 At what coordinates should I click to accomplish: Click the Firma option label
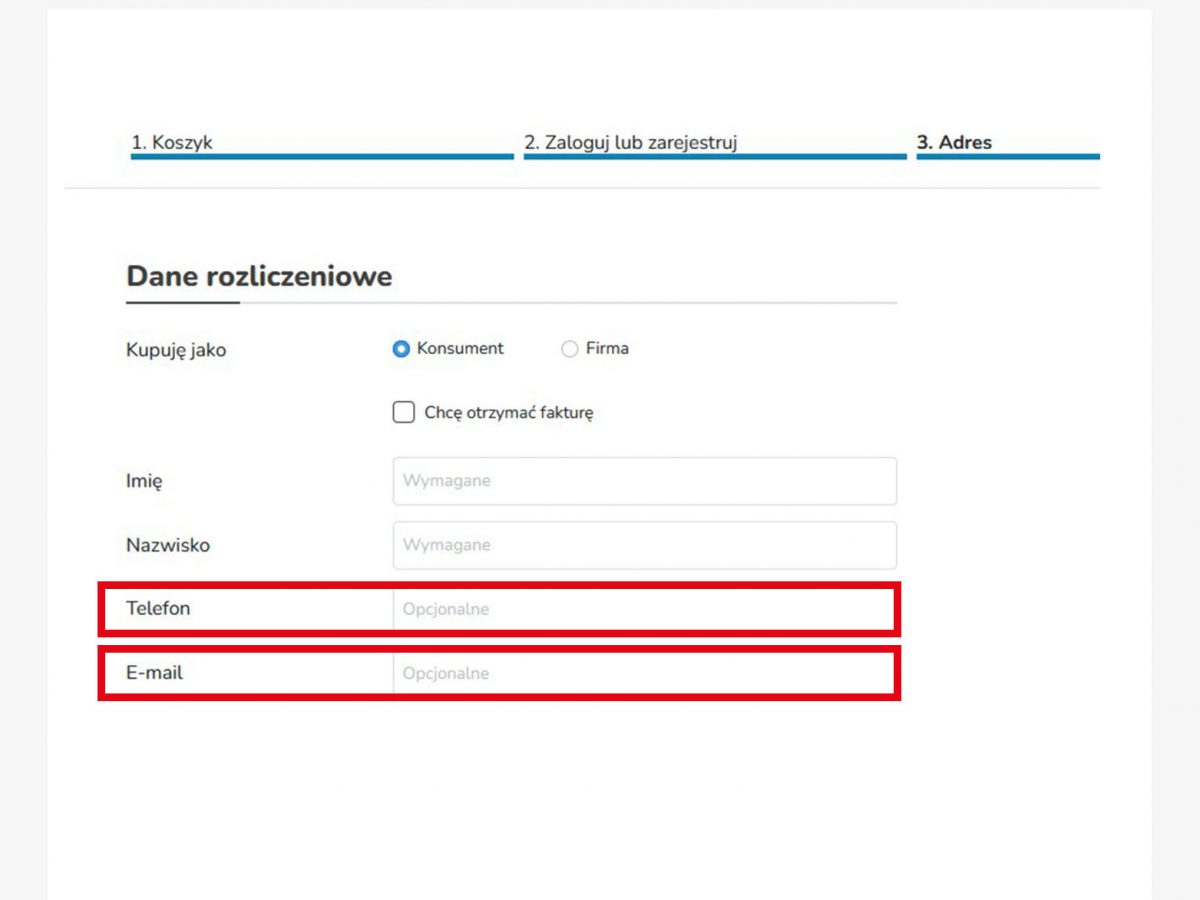pos(607,348)
